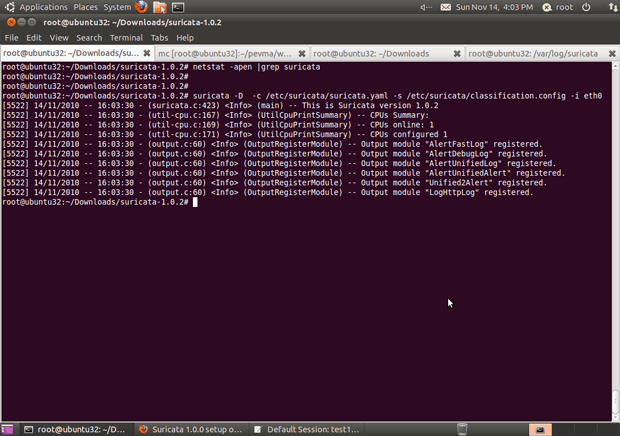Click the CPUs Summary: line

pos(216,115)
